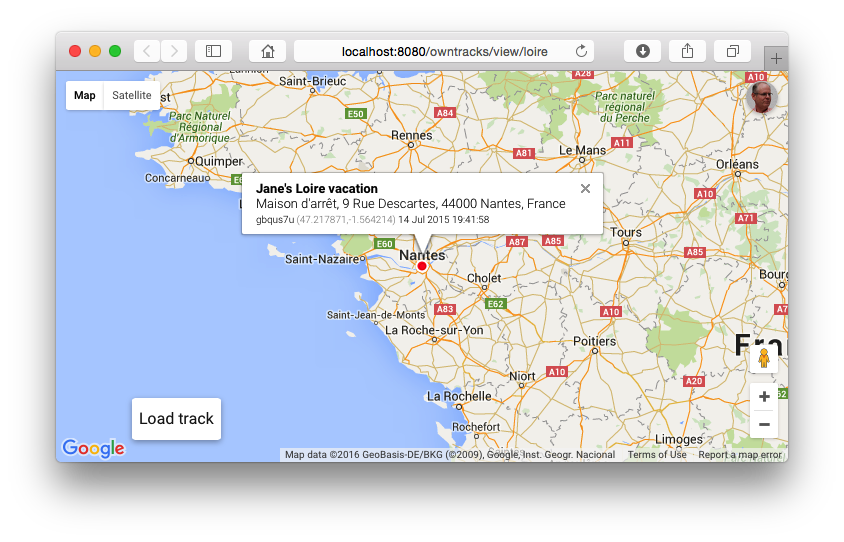Click the A83 road shield
The image size is (844, 542).
(x=445, y=309)
